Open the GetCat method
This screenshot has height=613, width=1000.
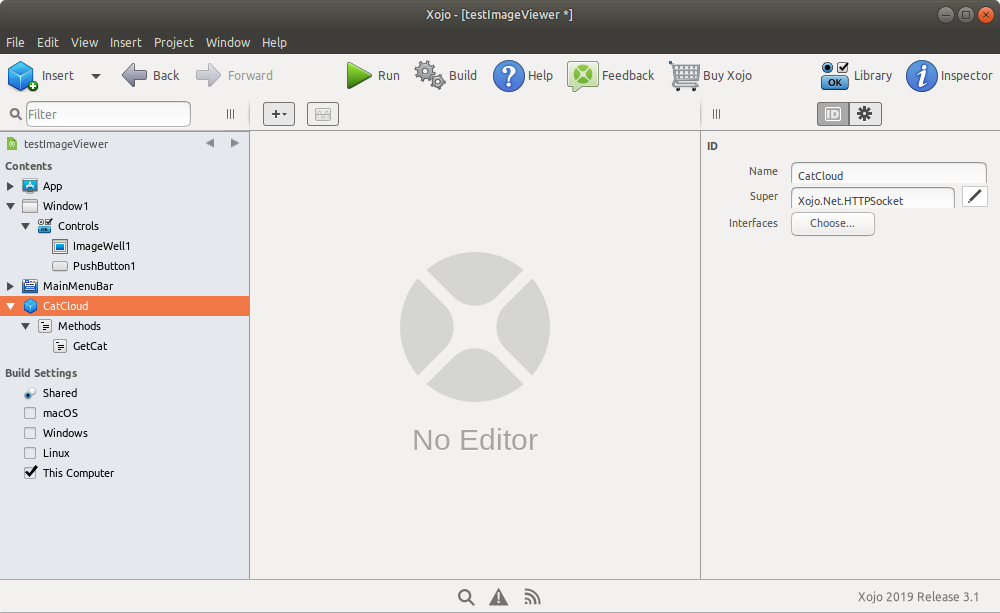click(x=90, y=346)
